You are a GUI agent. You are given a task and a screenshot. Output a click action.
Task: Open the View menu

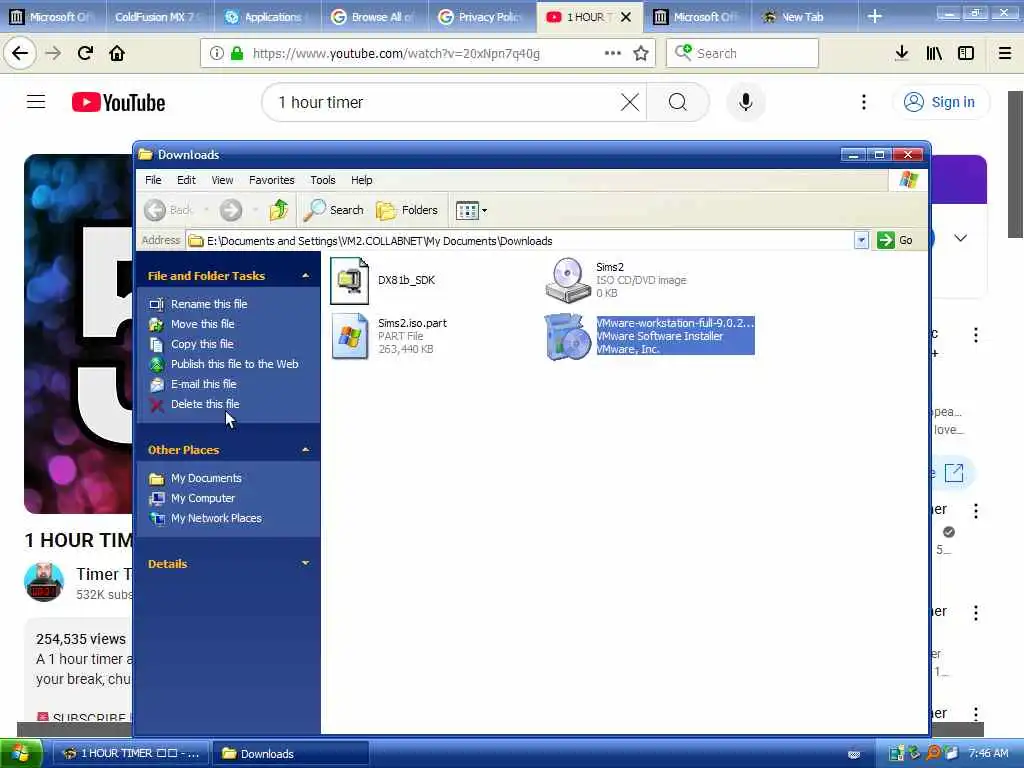[x=222, y=180]
